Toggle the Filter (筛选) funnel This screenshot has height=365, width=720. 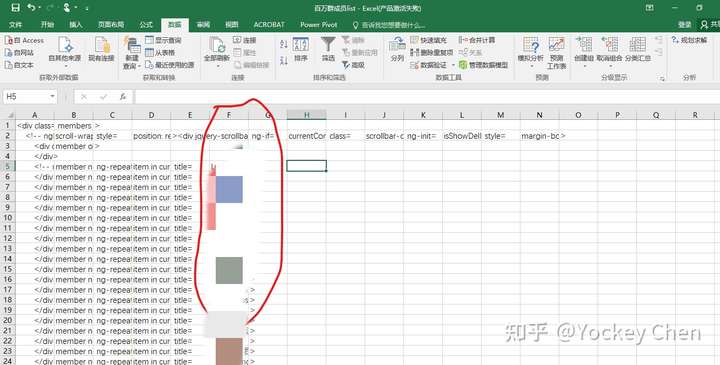328,49
